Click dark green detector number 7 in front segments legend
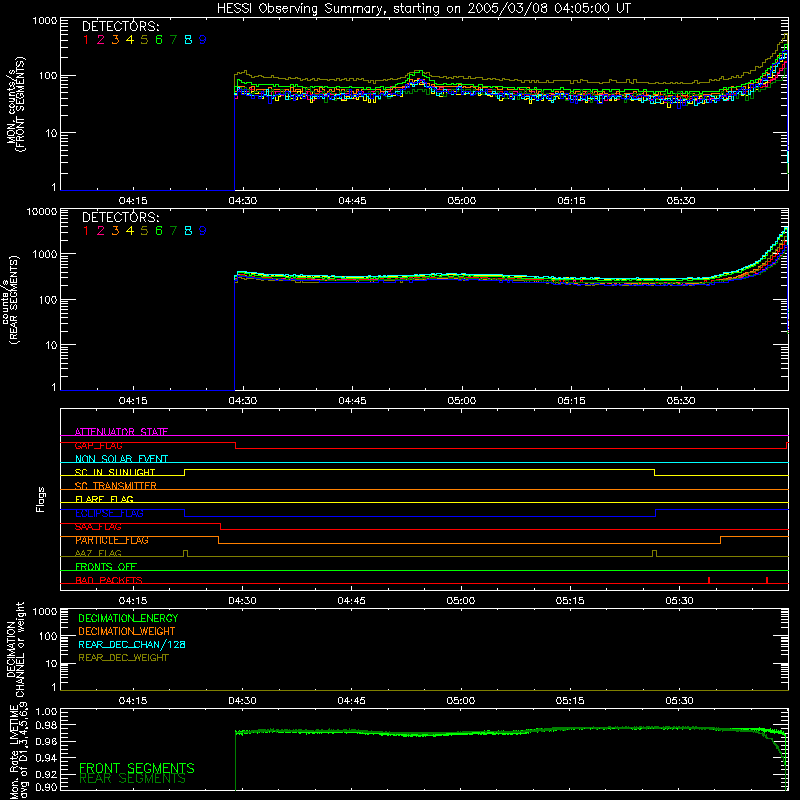 tap(174, 40)
